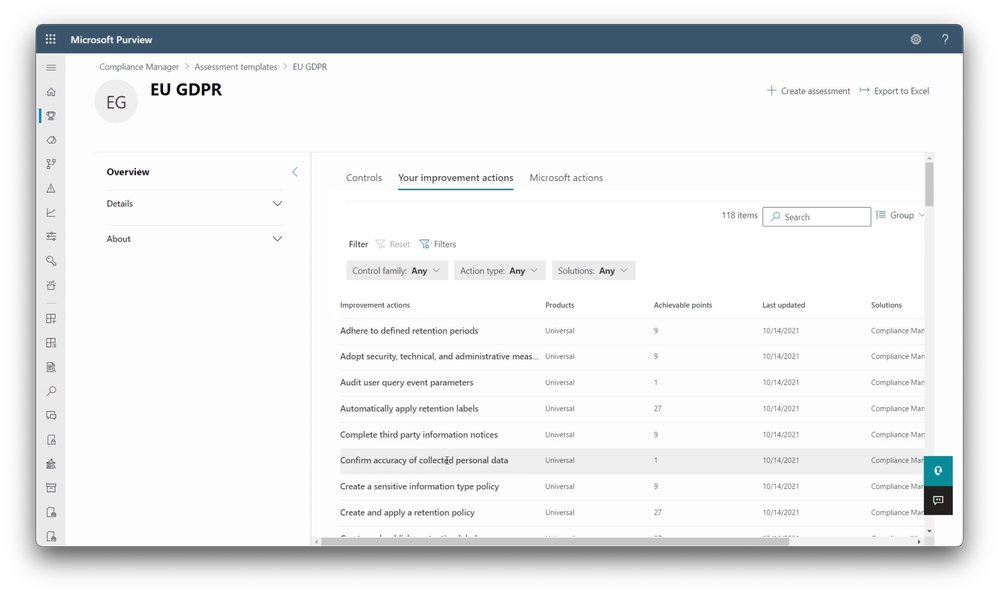Click the arrow icon beside Export to Excel
This screenshot has width=999, height=594.
click(x=864, y=91)
